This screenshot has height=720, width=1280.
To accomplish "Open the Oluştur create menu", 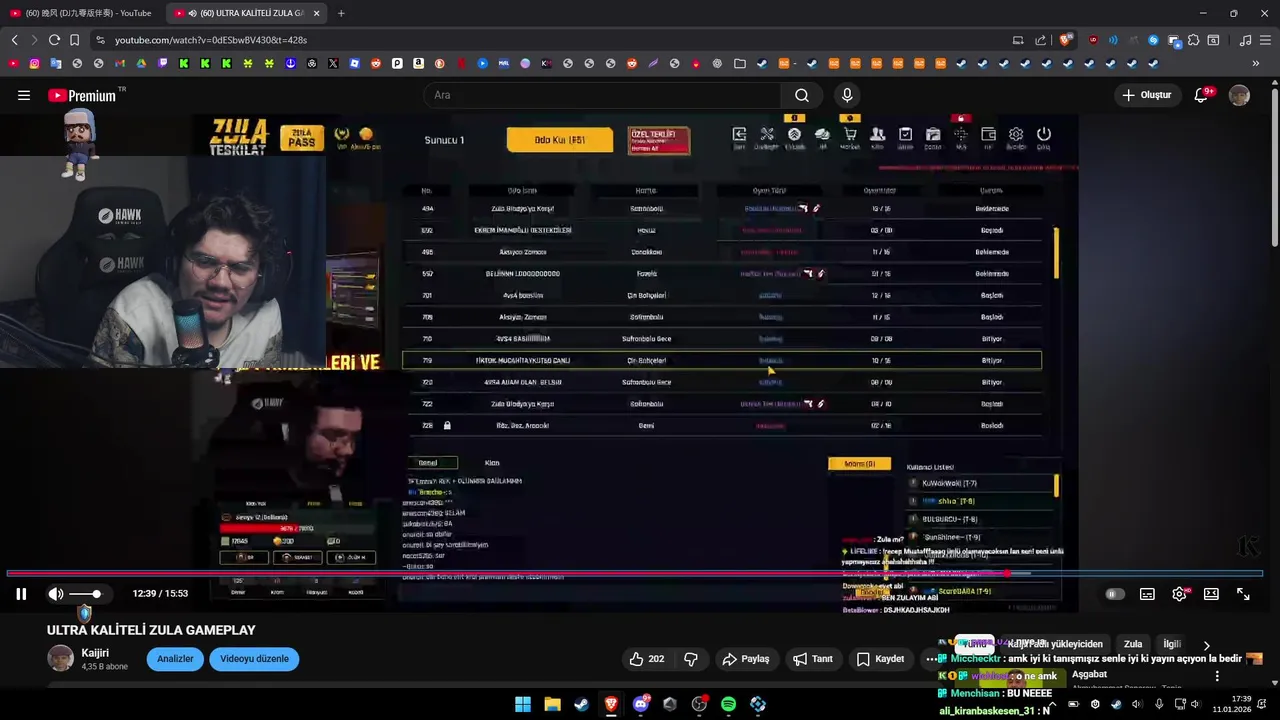I will tap(1146, 95).
